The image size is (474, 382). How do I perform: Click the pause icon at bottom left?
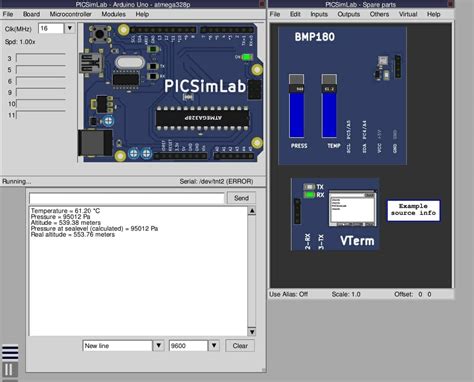9,370
